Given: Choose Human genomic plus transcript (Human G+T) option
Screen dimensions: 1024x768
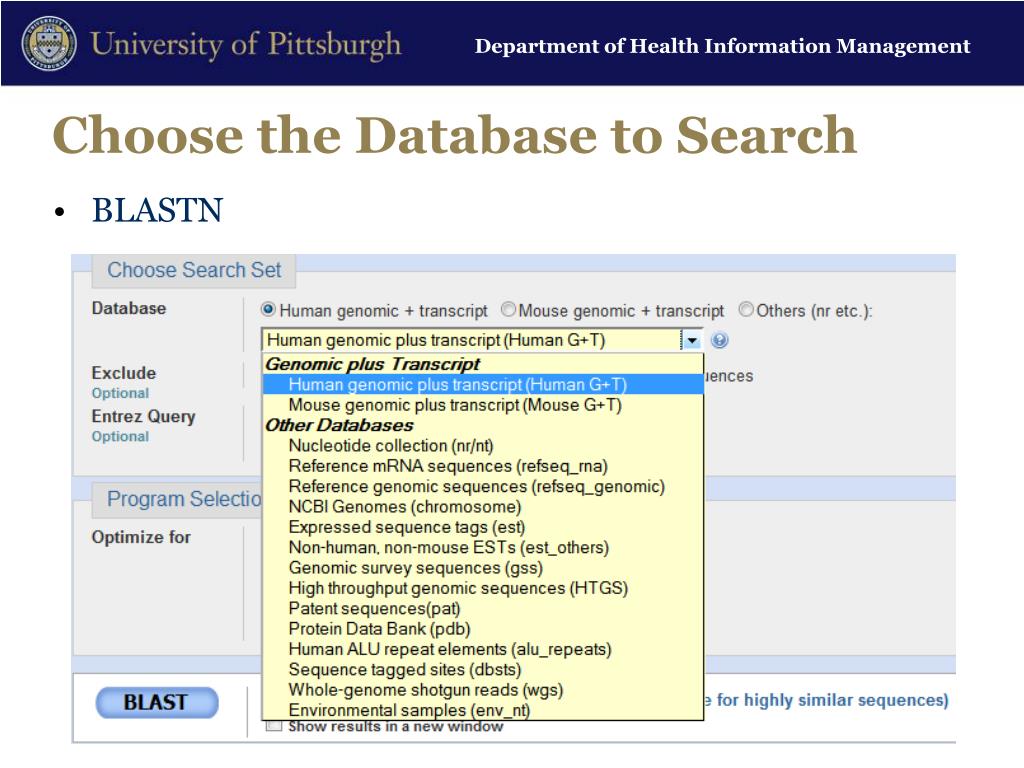Looking at the screenshot, I should 483,385.
